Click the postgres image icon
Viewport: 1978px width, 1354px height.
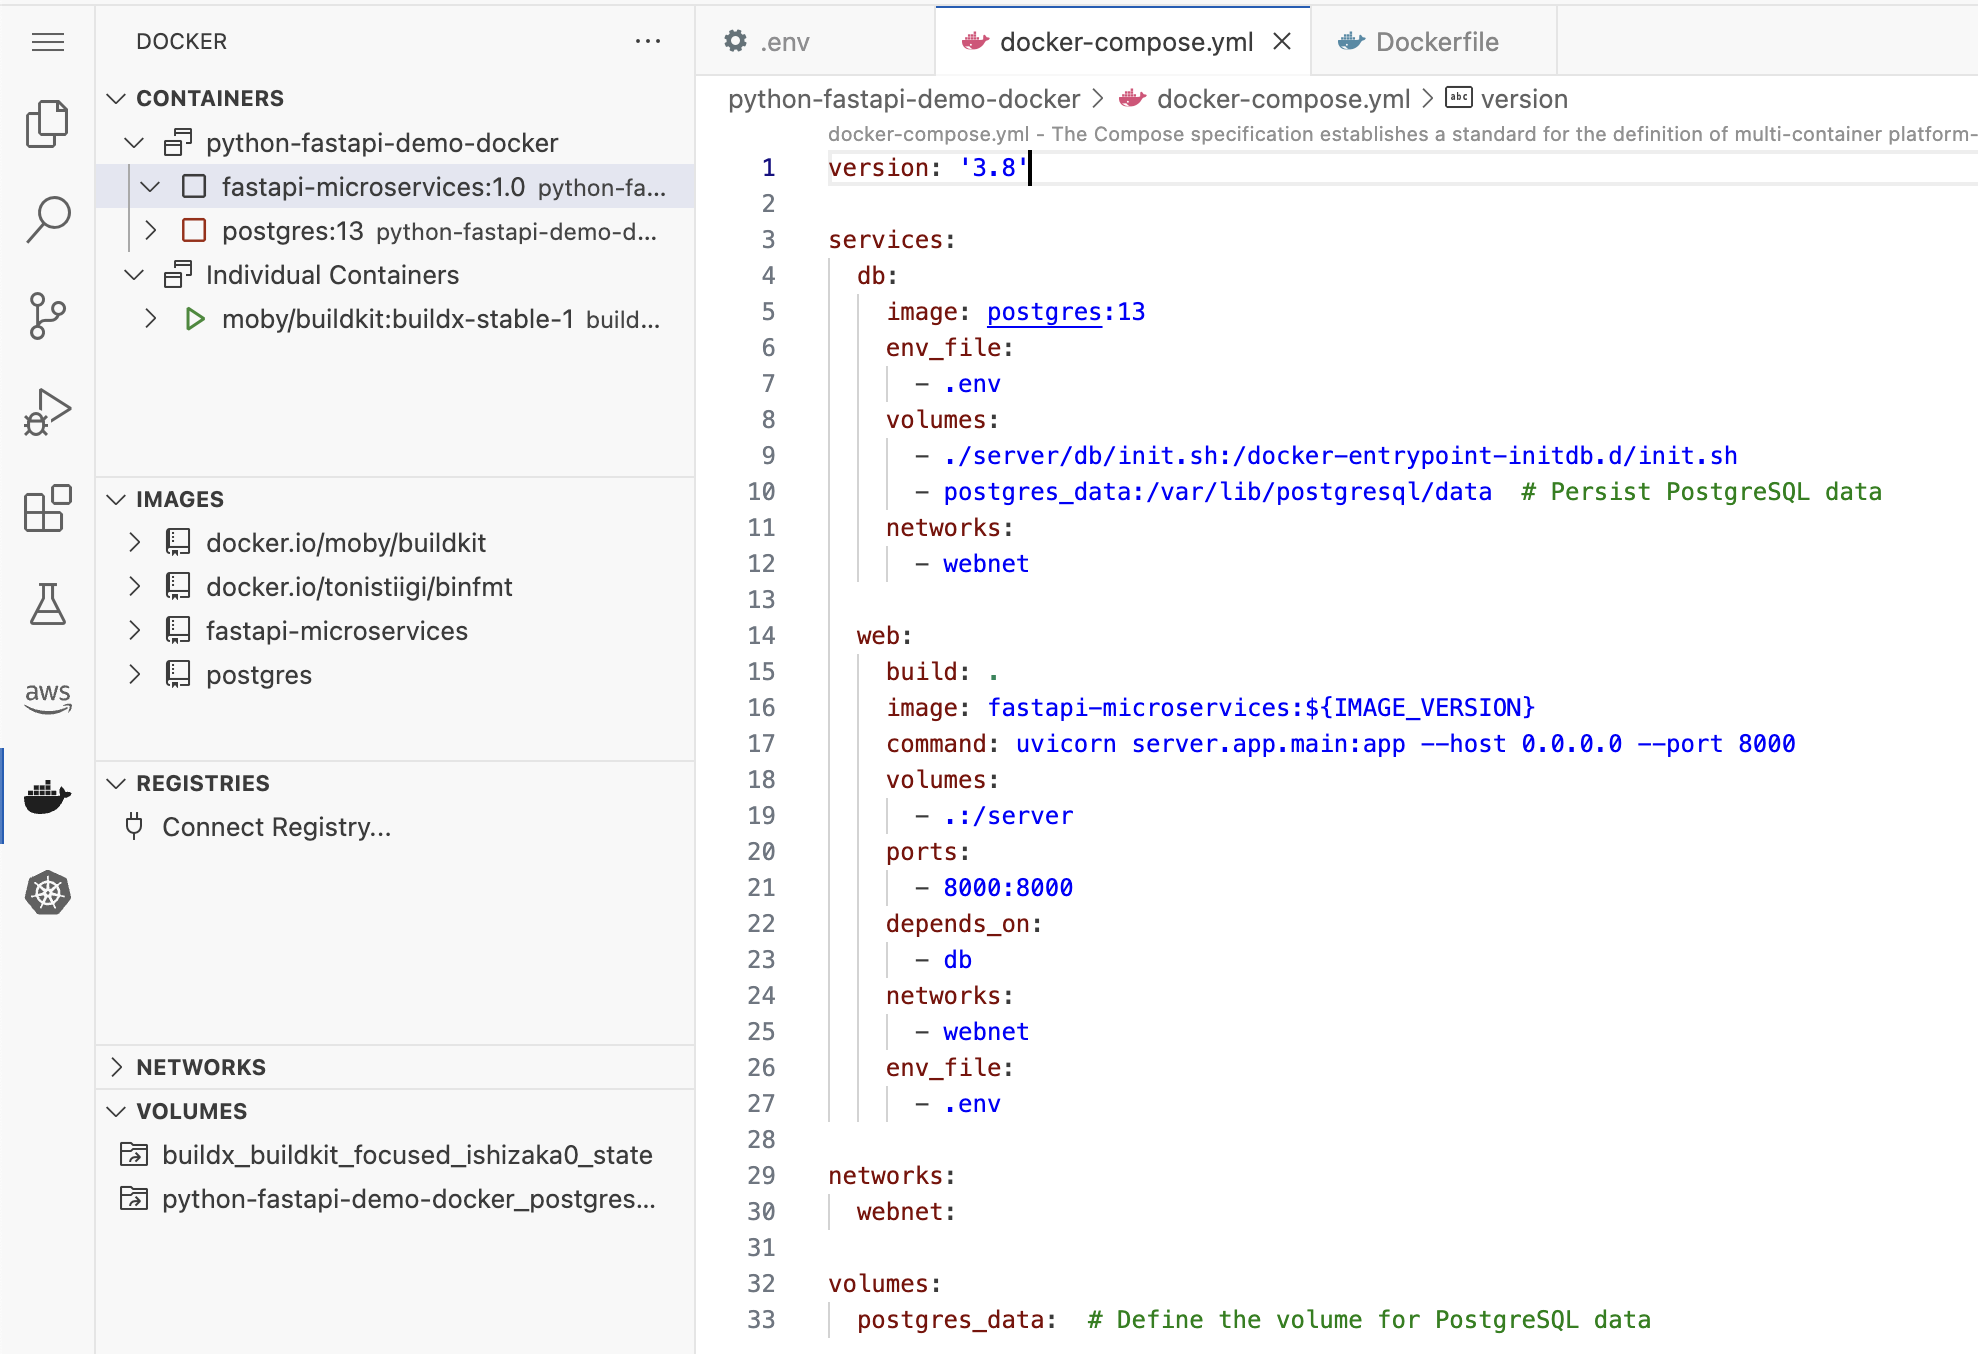pyautogui.click(x=178, y=675)
